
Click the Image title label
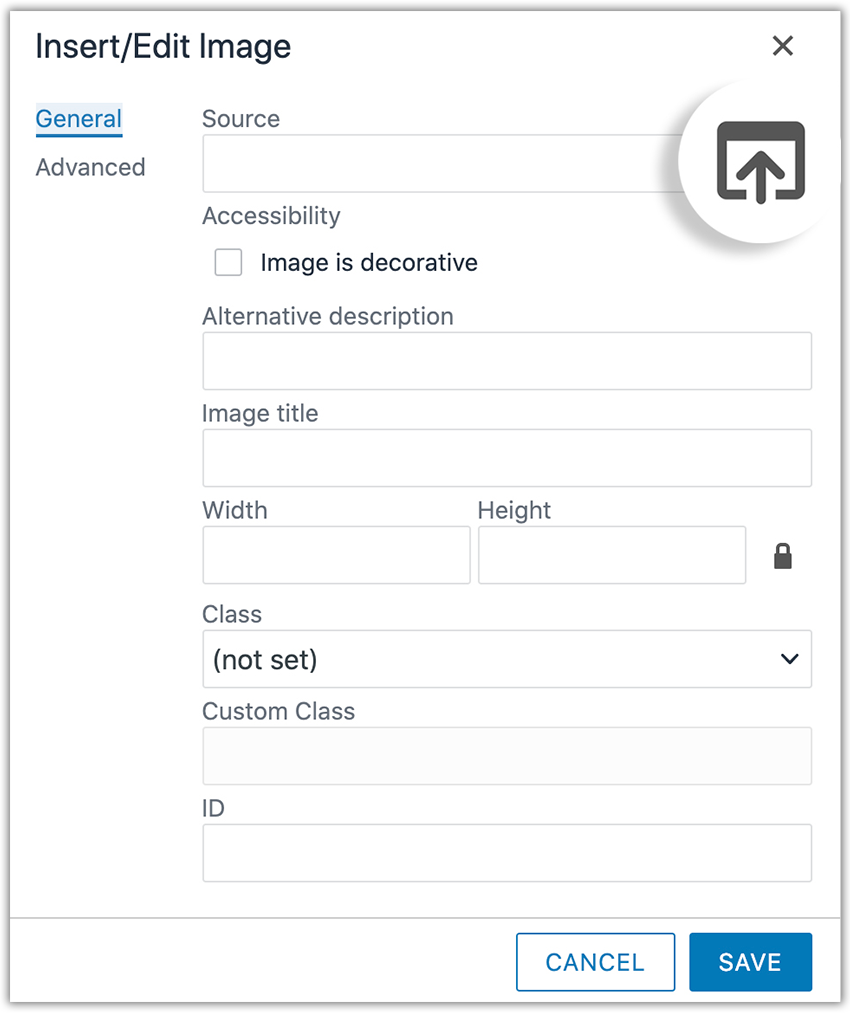click(x=260, y=414)
